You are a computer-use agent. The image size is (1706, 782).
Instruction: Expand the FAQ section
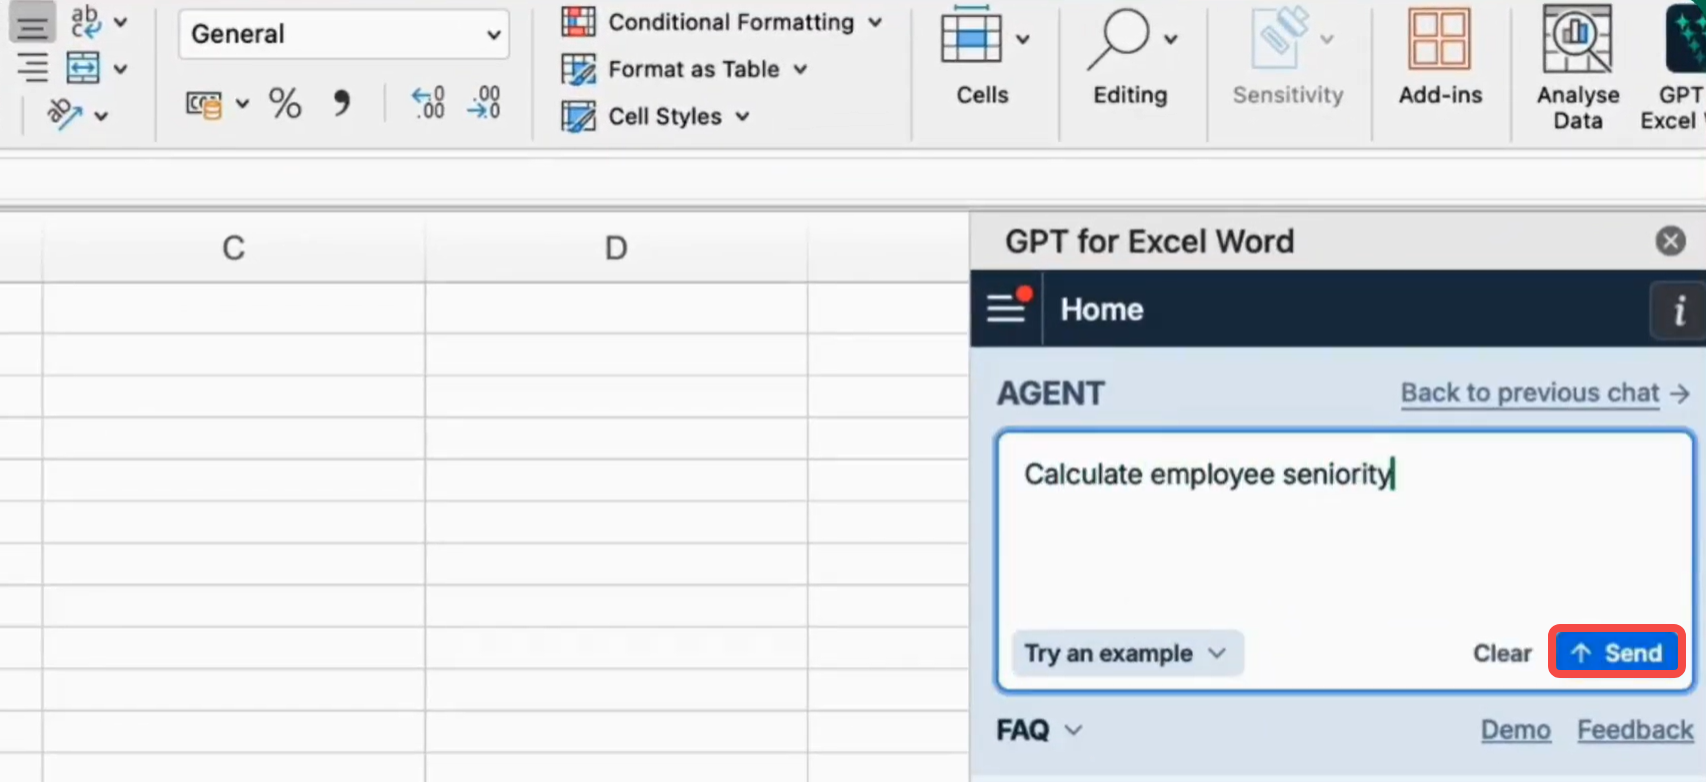(x=1039, y=730)
